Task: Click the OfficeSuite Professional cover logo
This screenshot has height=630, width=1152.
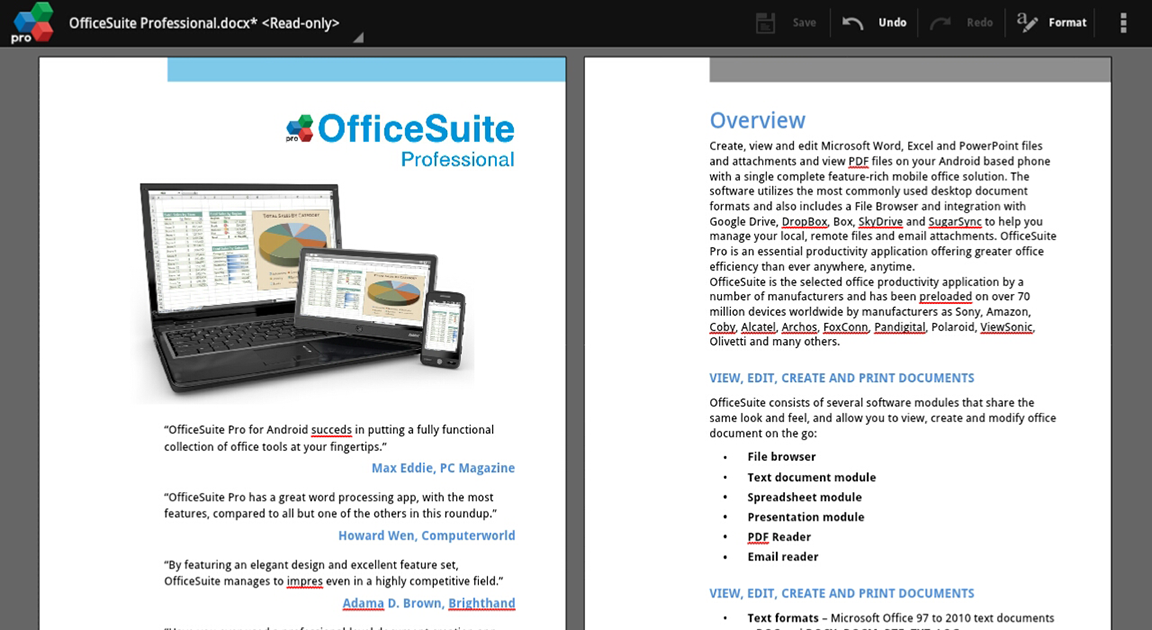Action: pos(400,140)
